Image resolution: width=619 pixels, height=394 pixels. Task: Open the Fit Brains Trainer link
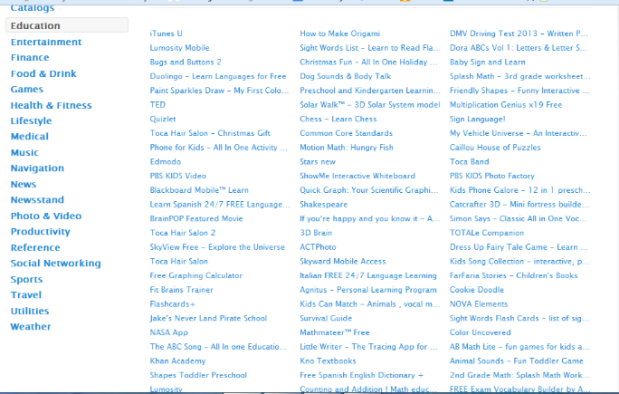pyautogui.click(x=181, y=289)
